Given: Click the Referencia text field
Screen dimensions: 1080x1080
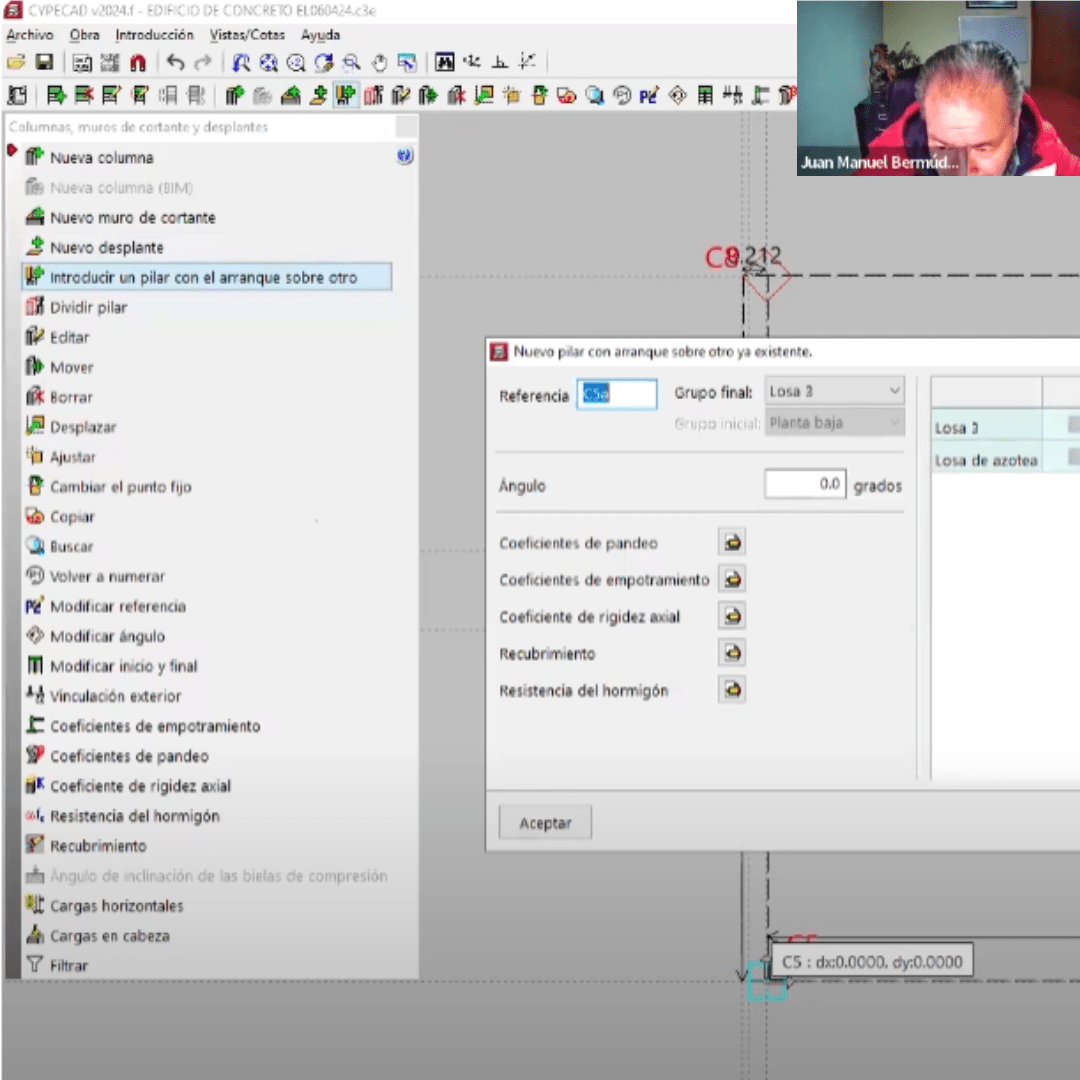Looking at the screenshot, I should click(617, 395).
